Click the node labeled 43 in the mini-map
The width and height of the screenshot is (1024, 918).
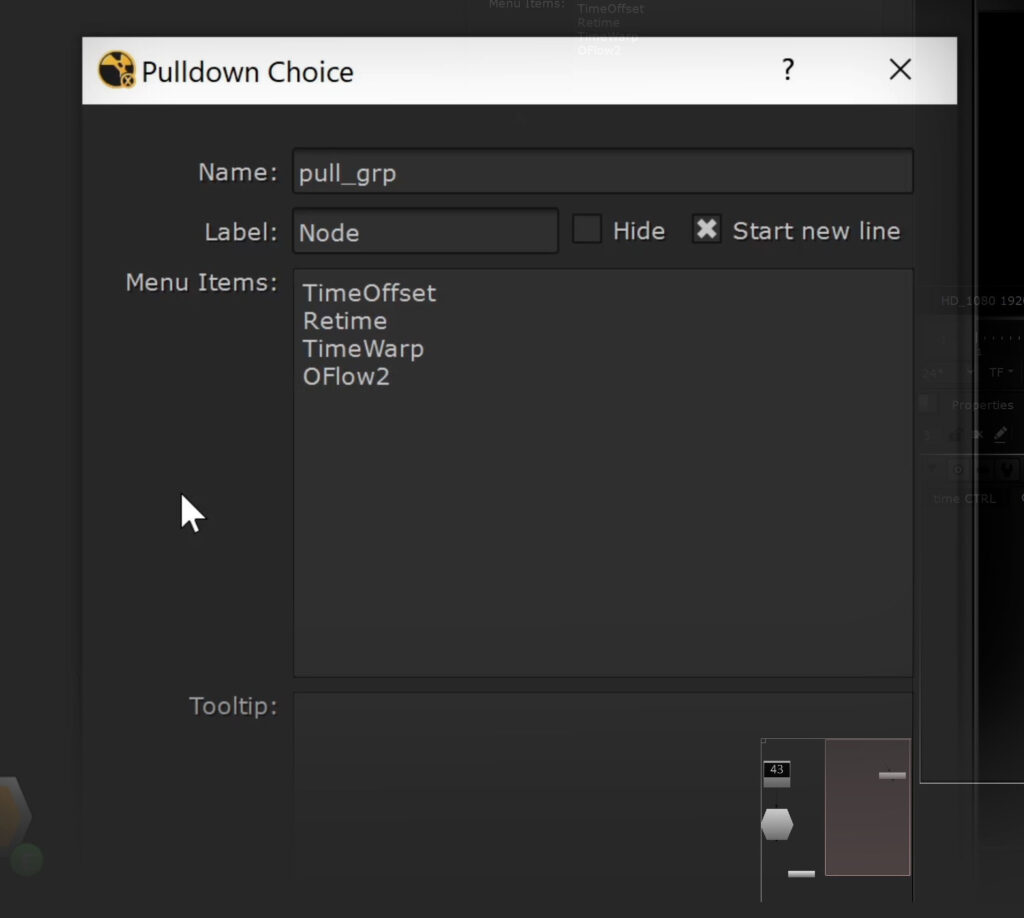pos(776,774)
